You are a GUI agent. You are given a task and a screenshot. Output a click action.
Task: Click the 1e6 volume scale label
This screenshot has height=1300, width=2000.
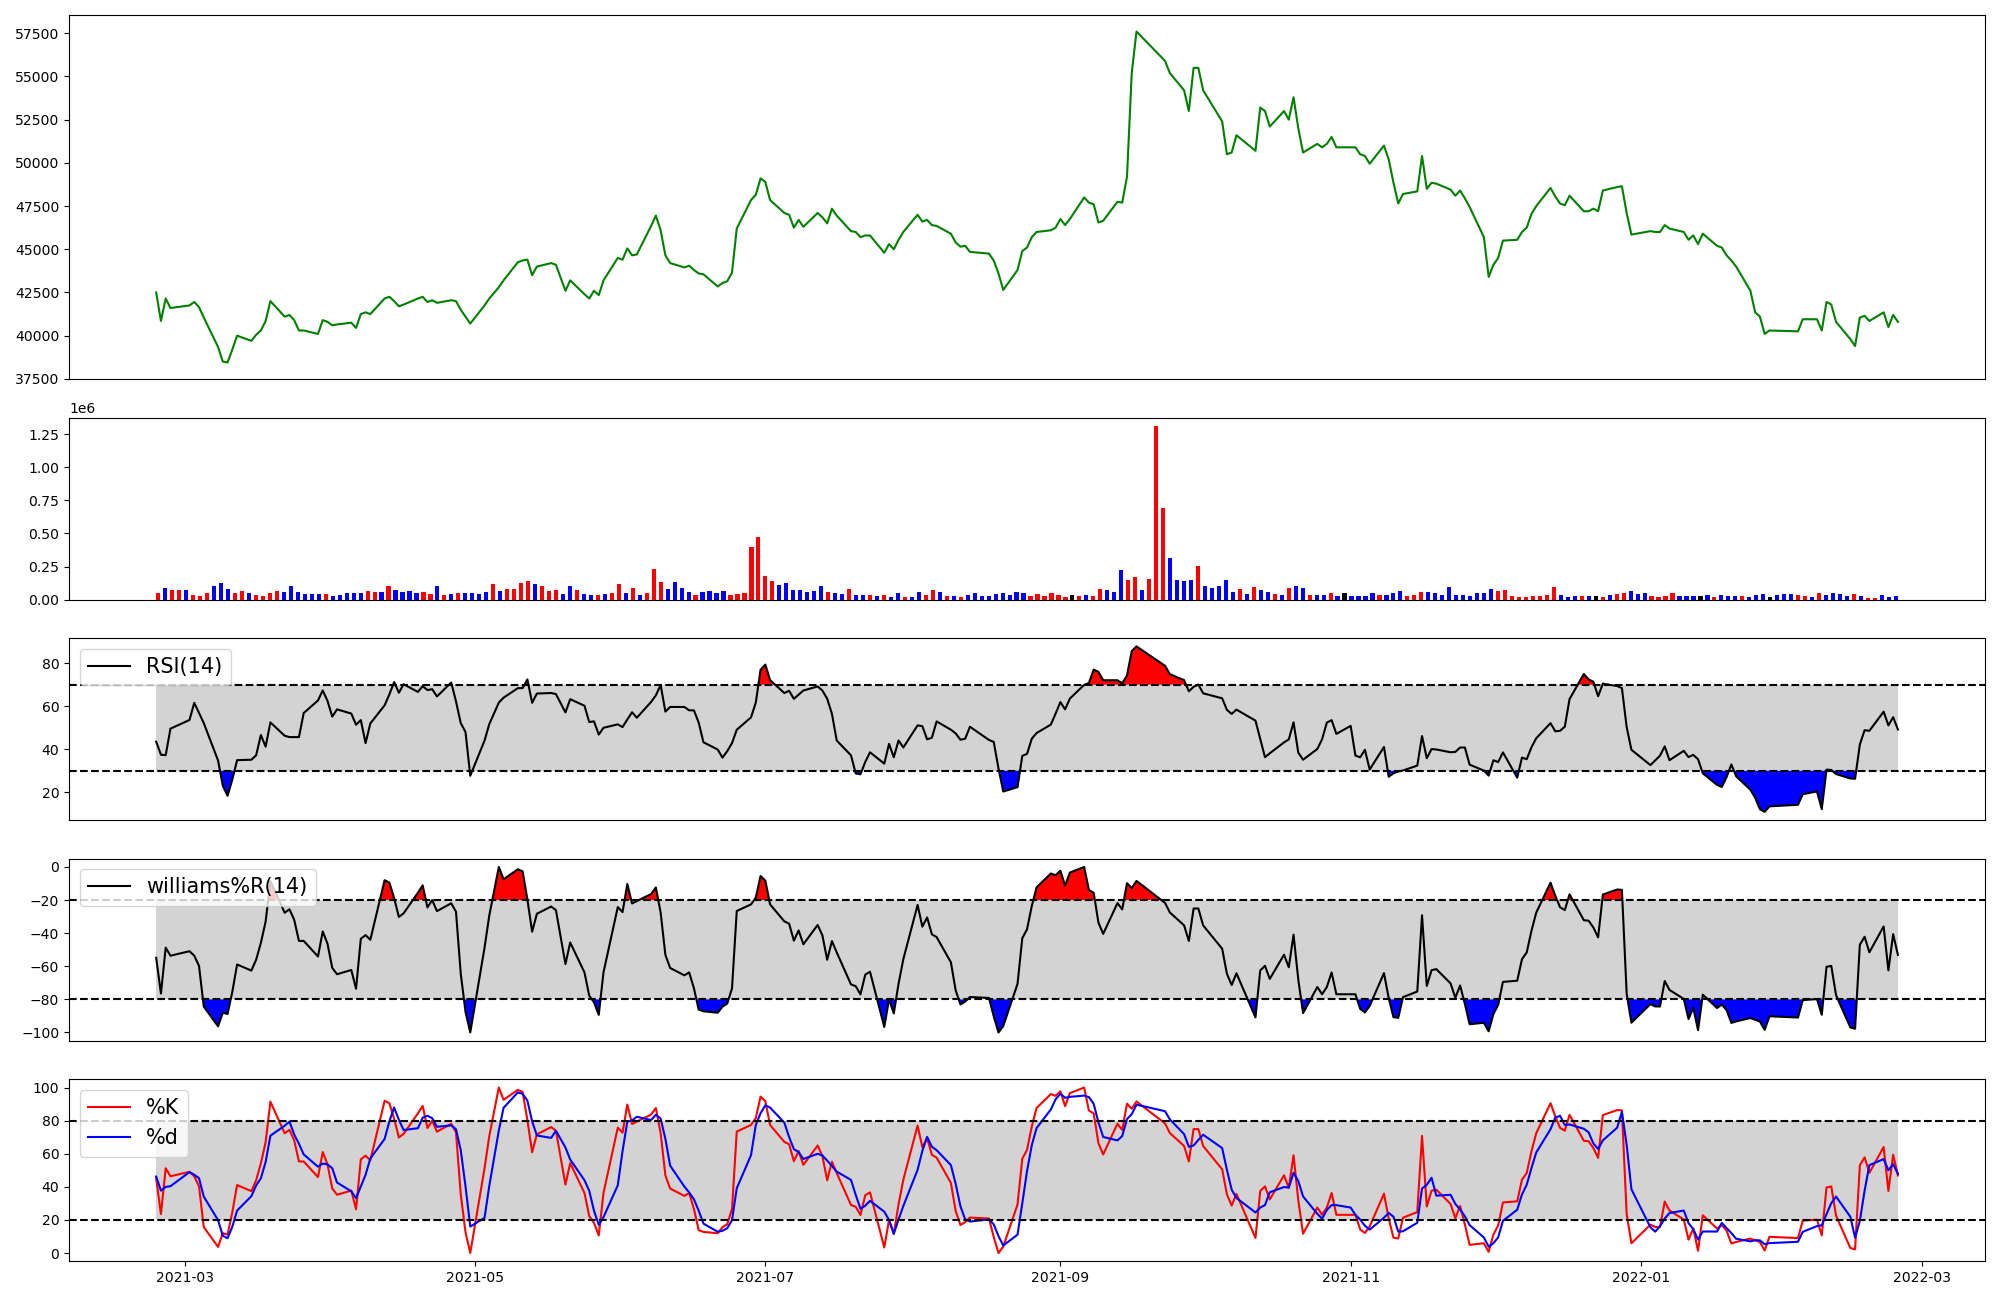point(82,408)
